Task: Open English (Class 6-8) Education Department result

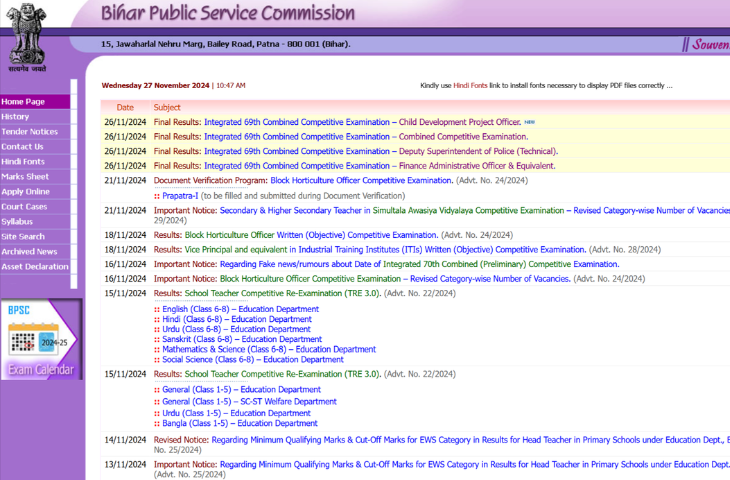Action: (x=240, y=309)
